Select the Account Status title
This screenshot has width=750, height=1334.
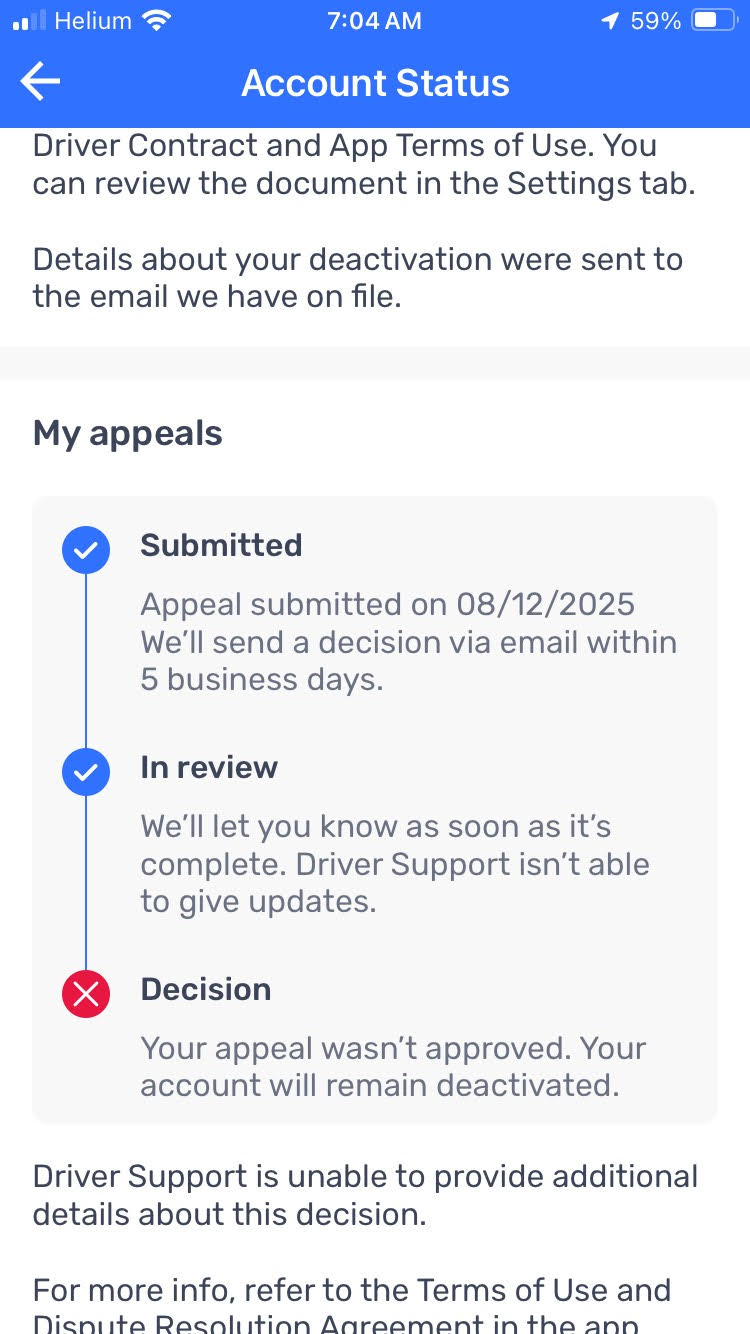[375, 83]
